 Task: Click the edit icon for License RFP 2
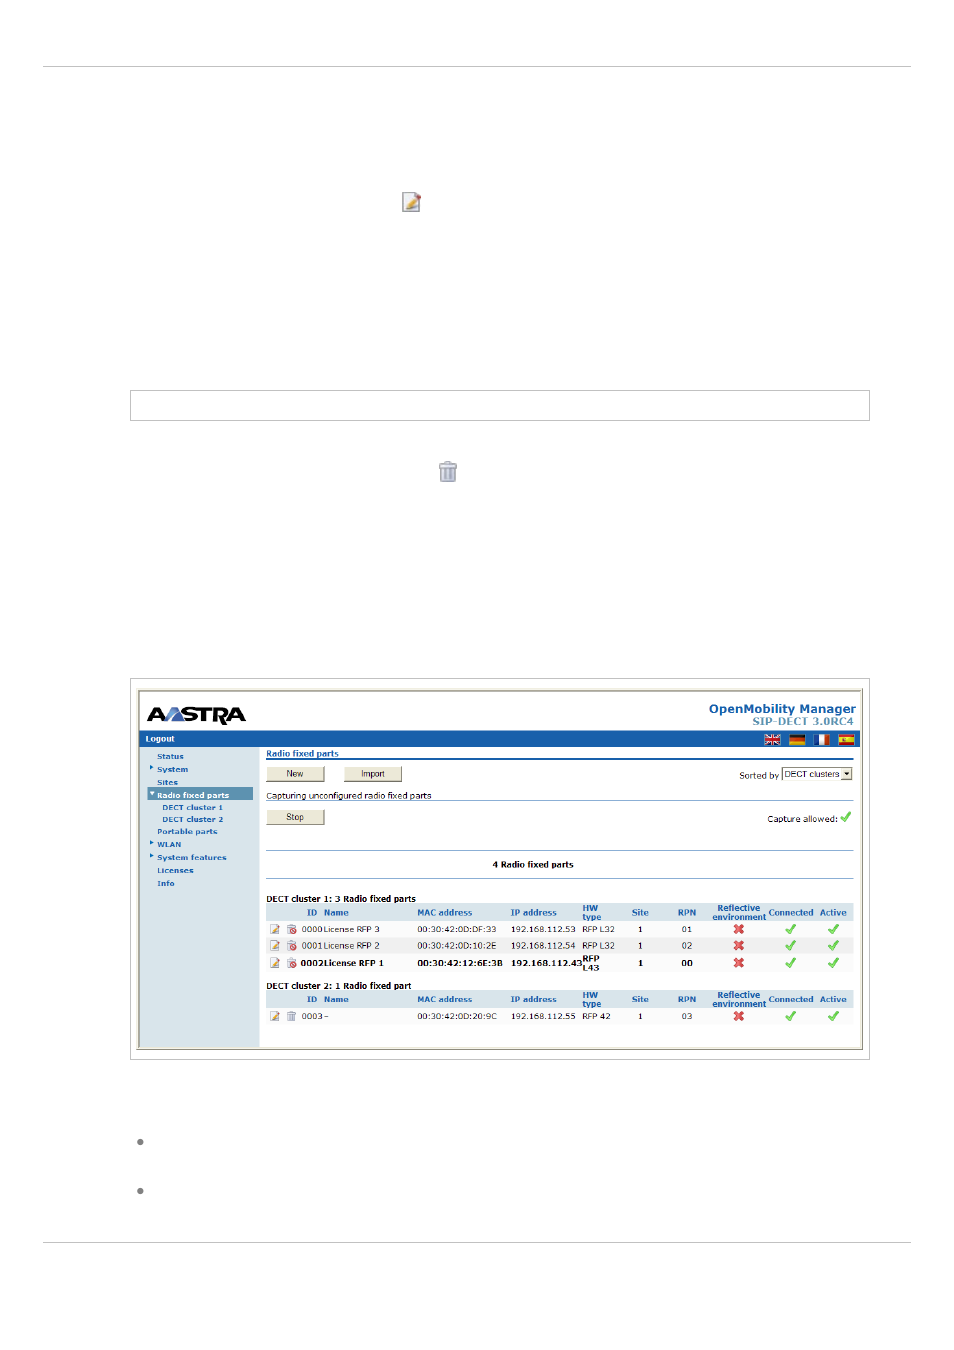pos(275,945)
